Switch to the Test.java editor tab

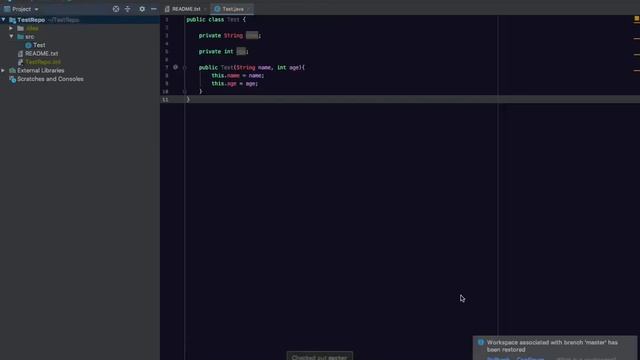point(233,9)
